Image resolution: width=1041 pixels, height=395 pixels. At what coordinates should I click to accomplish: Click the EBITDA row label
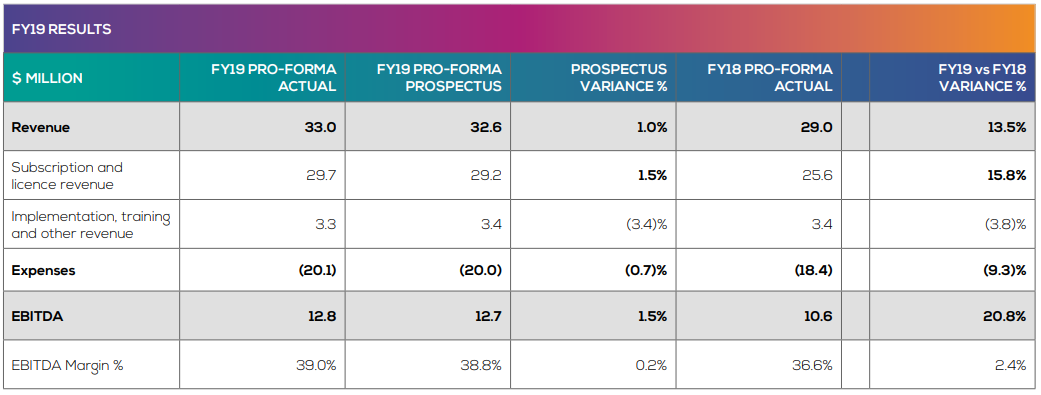(37, 317)
